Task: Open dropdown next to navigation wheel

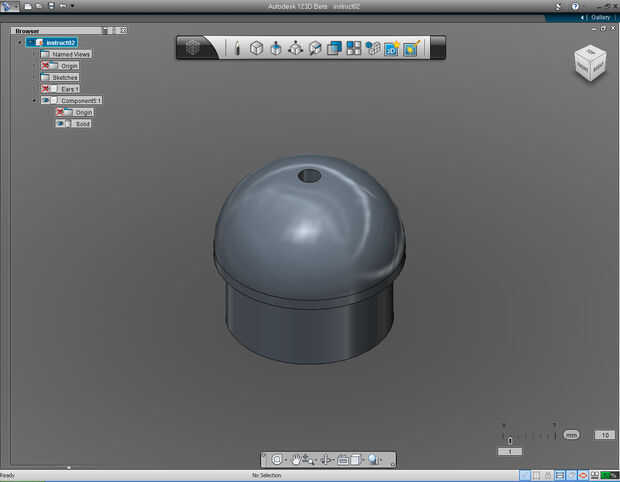Action: [285, 460]
